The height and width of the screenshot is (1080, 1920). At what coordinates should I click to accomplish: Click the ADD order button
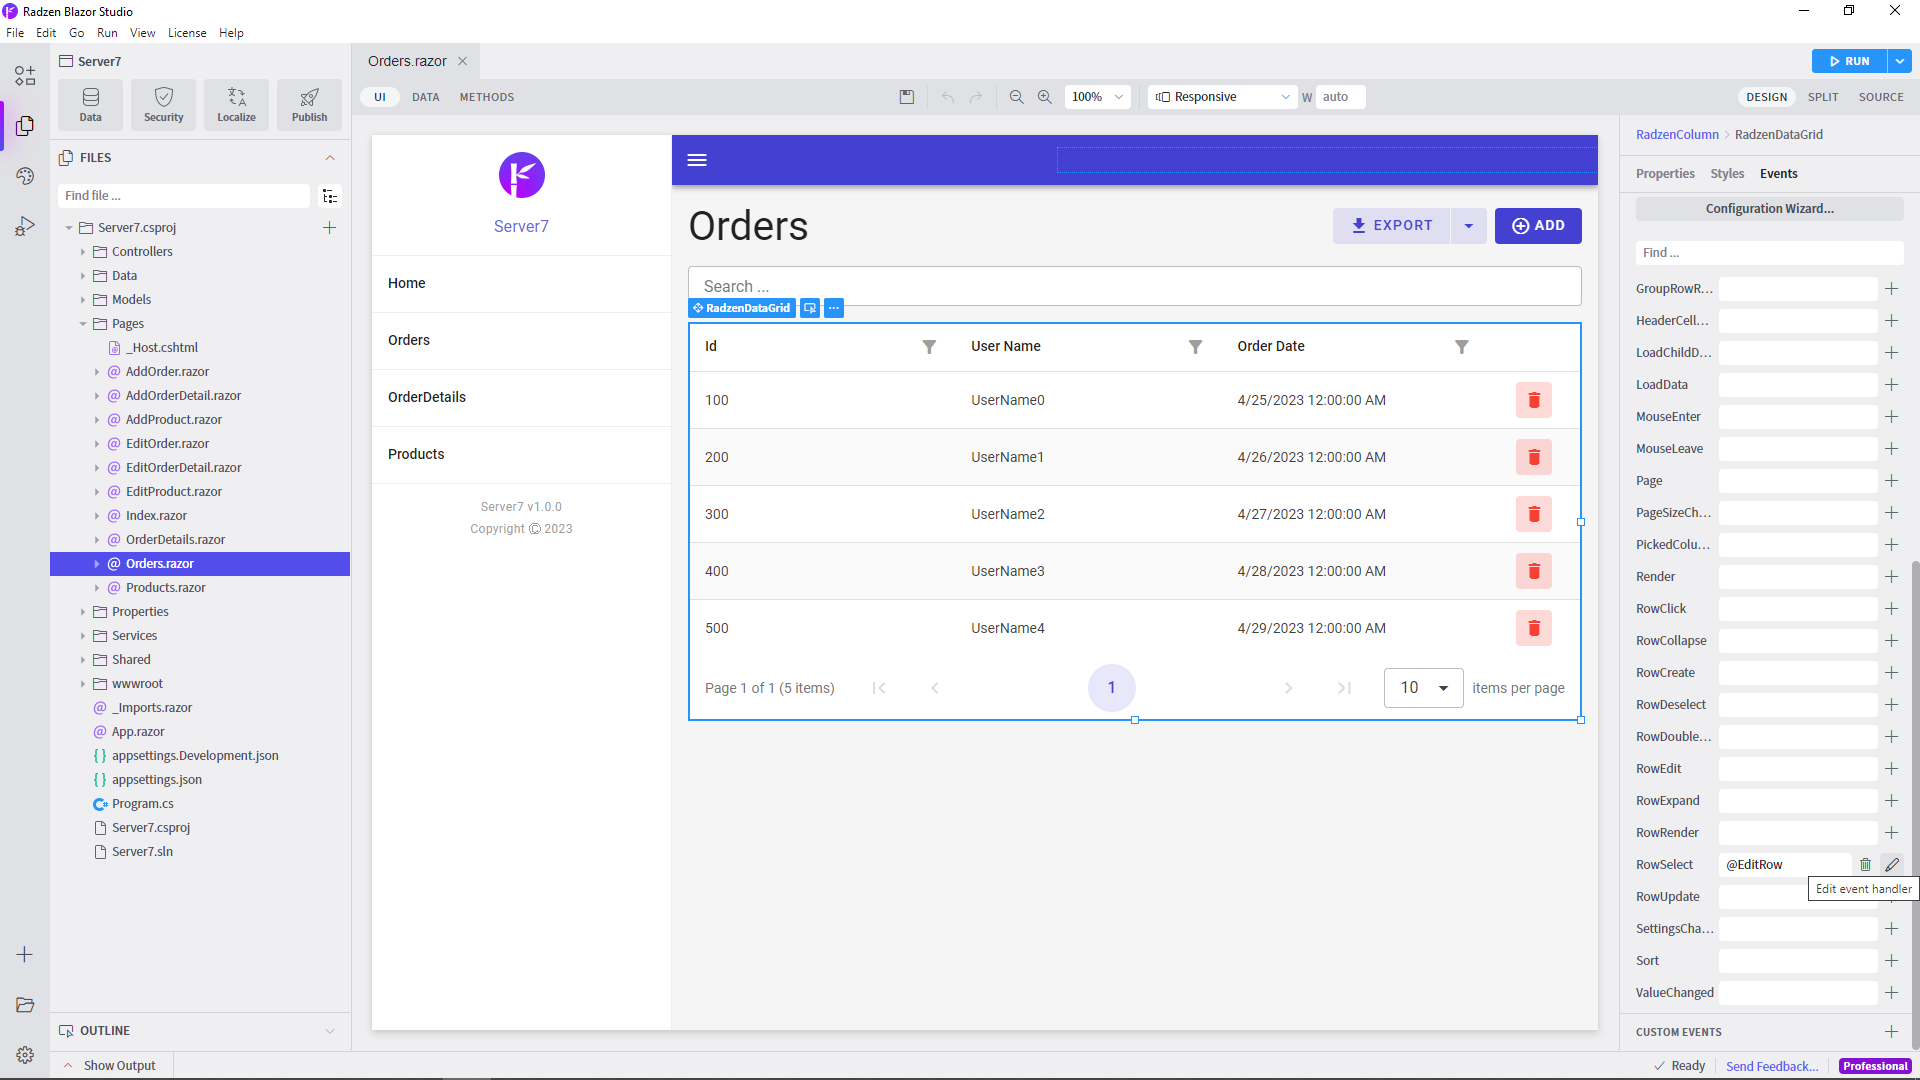pos(1537,226)
